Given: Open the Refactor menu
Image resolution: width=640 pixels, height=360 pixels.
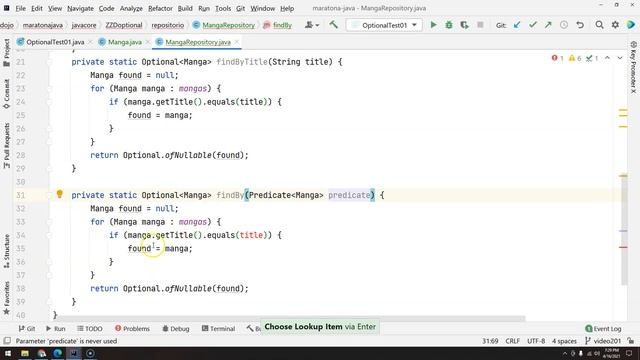Looking at the screenshot, I should click(160, 8).
